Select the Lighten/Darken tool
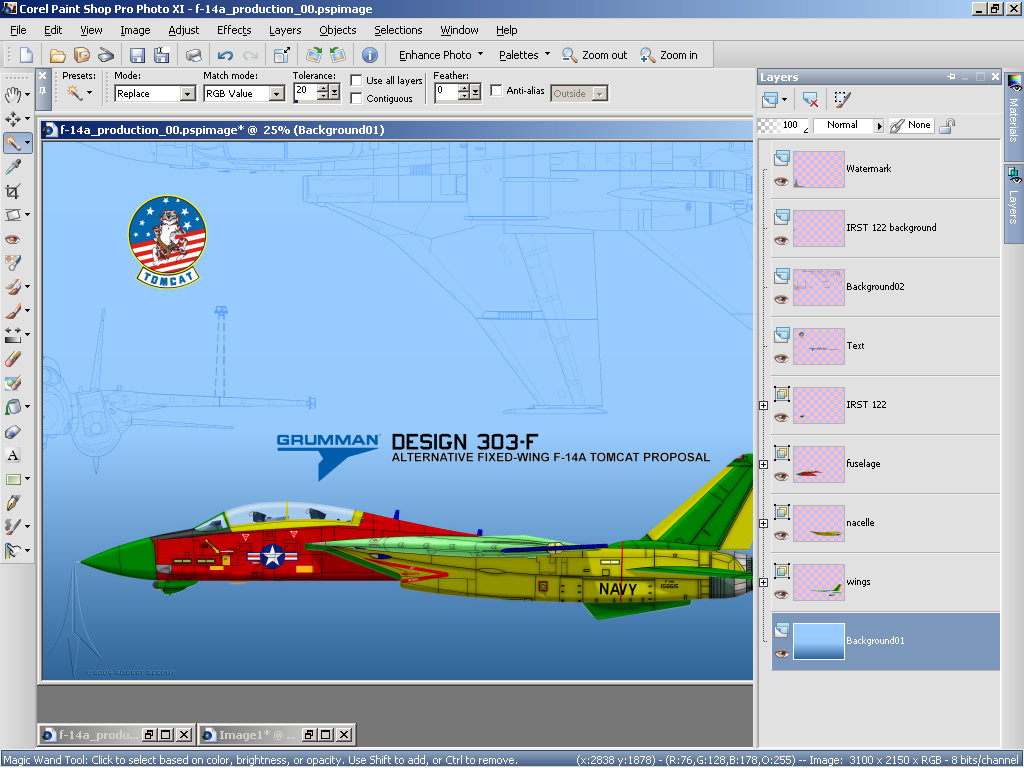 coord(12,335)
